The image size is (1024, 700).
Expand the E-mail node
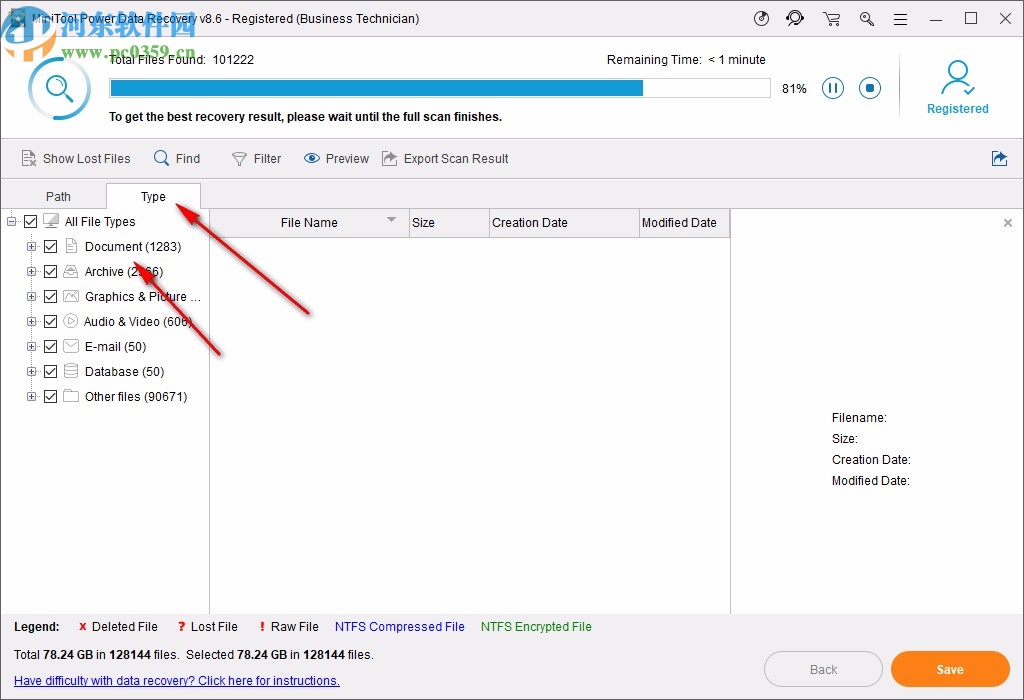pos(31,346)
